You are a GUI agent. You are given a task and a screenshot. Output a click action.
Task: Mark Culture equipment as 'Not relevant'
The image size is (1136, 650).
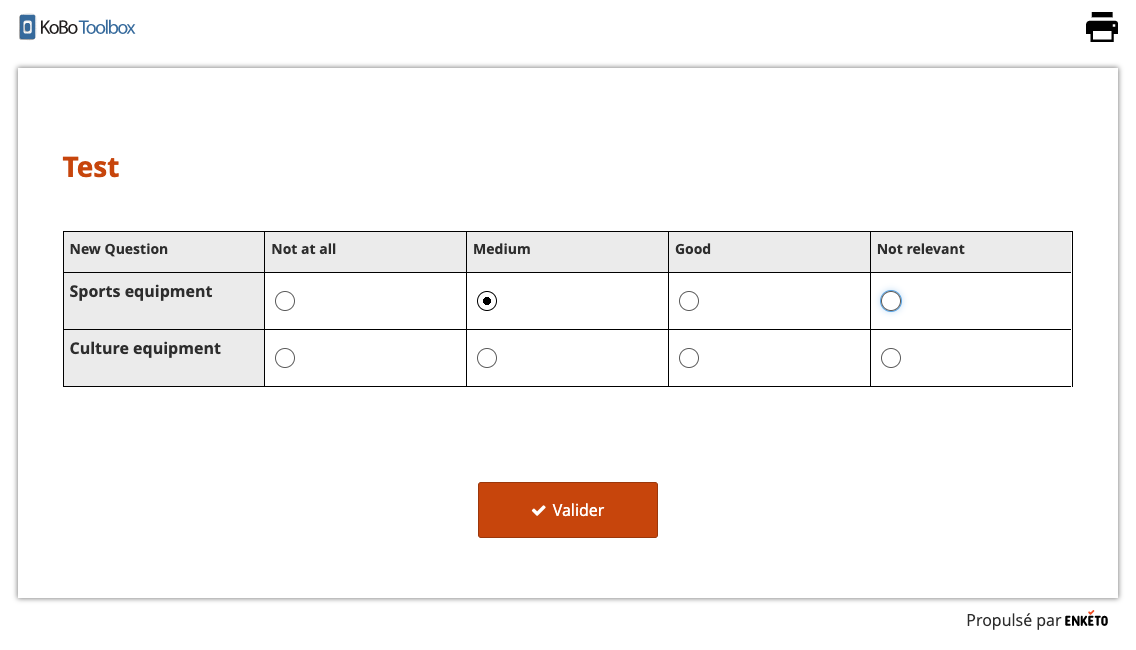coord(891,358)
